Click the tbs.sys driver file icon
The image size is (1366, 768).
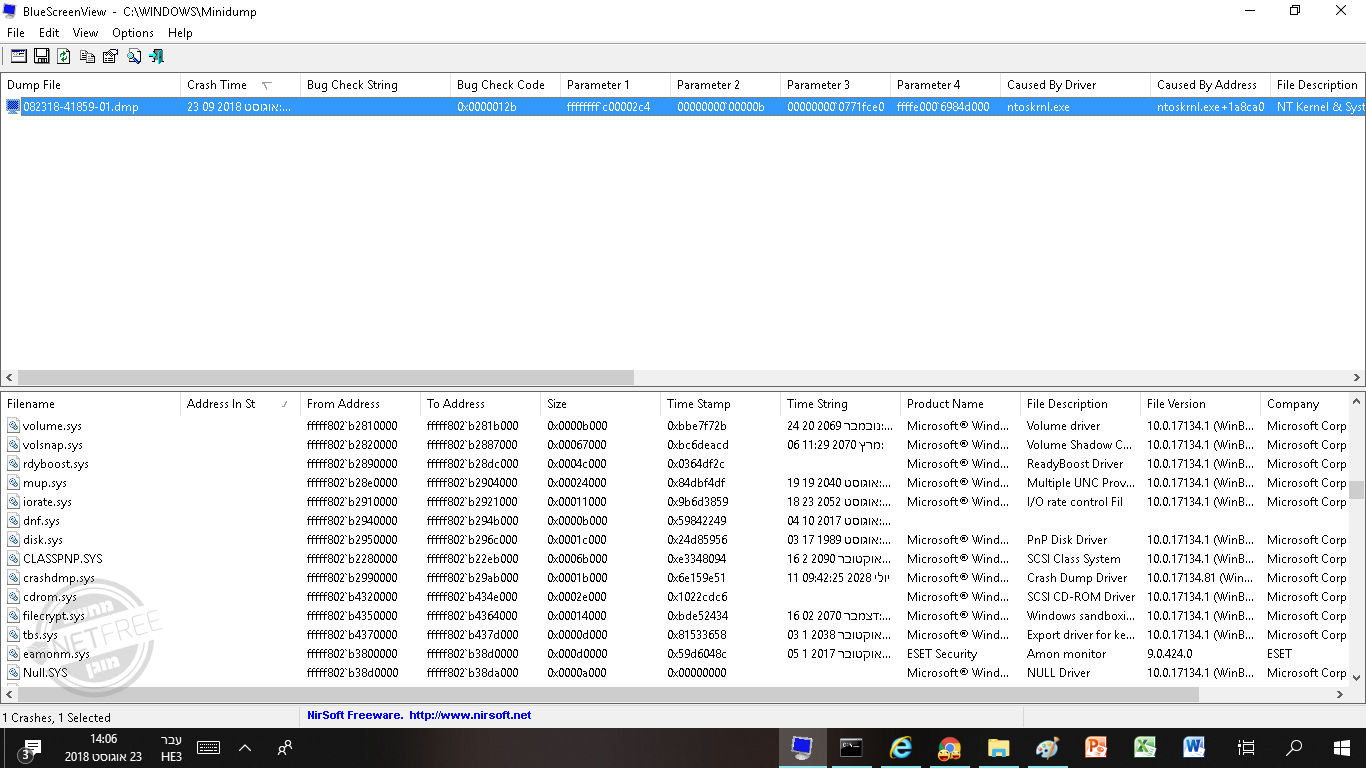tap(13, 635)
